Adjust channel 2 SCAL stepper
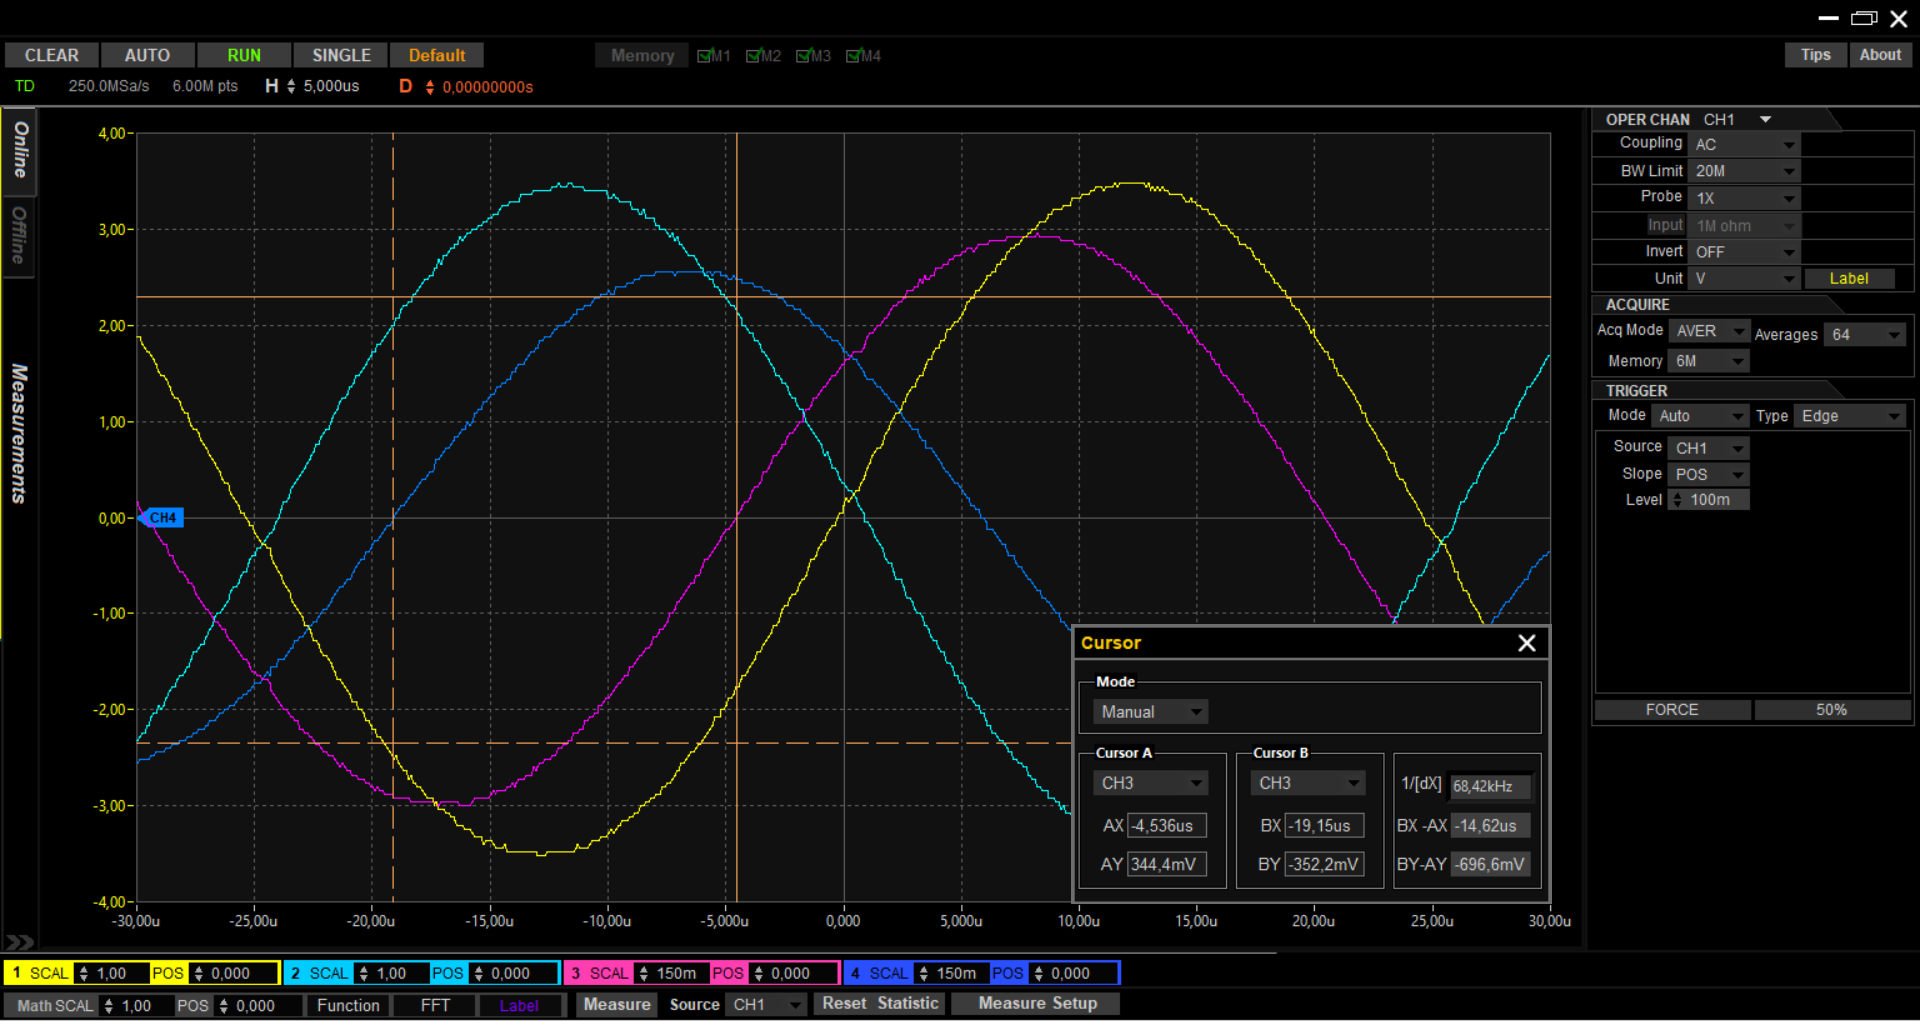Screen dimensions: 1920x1021 pyautogui.click(x=364, y=973)
